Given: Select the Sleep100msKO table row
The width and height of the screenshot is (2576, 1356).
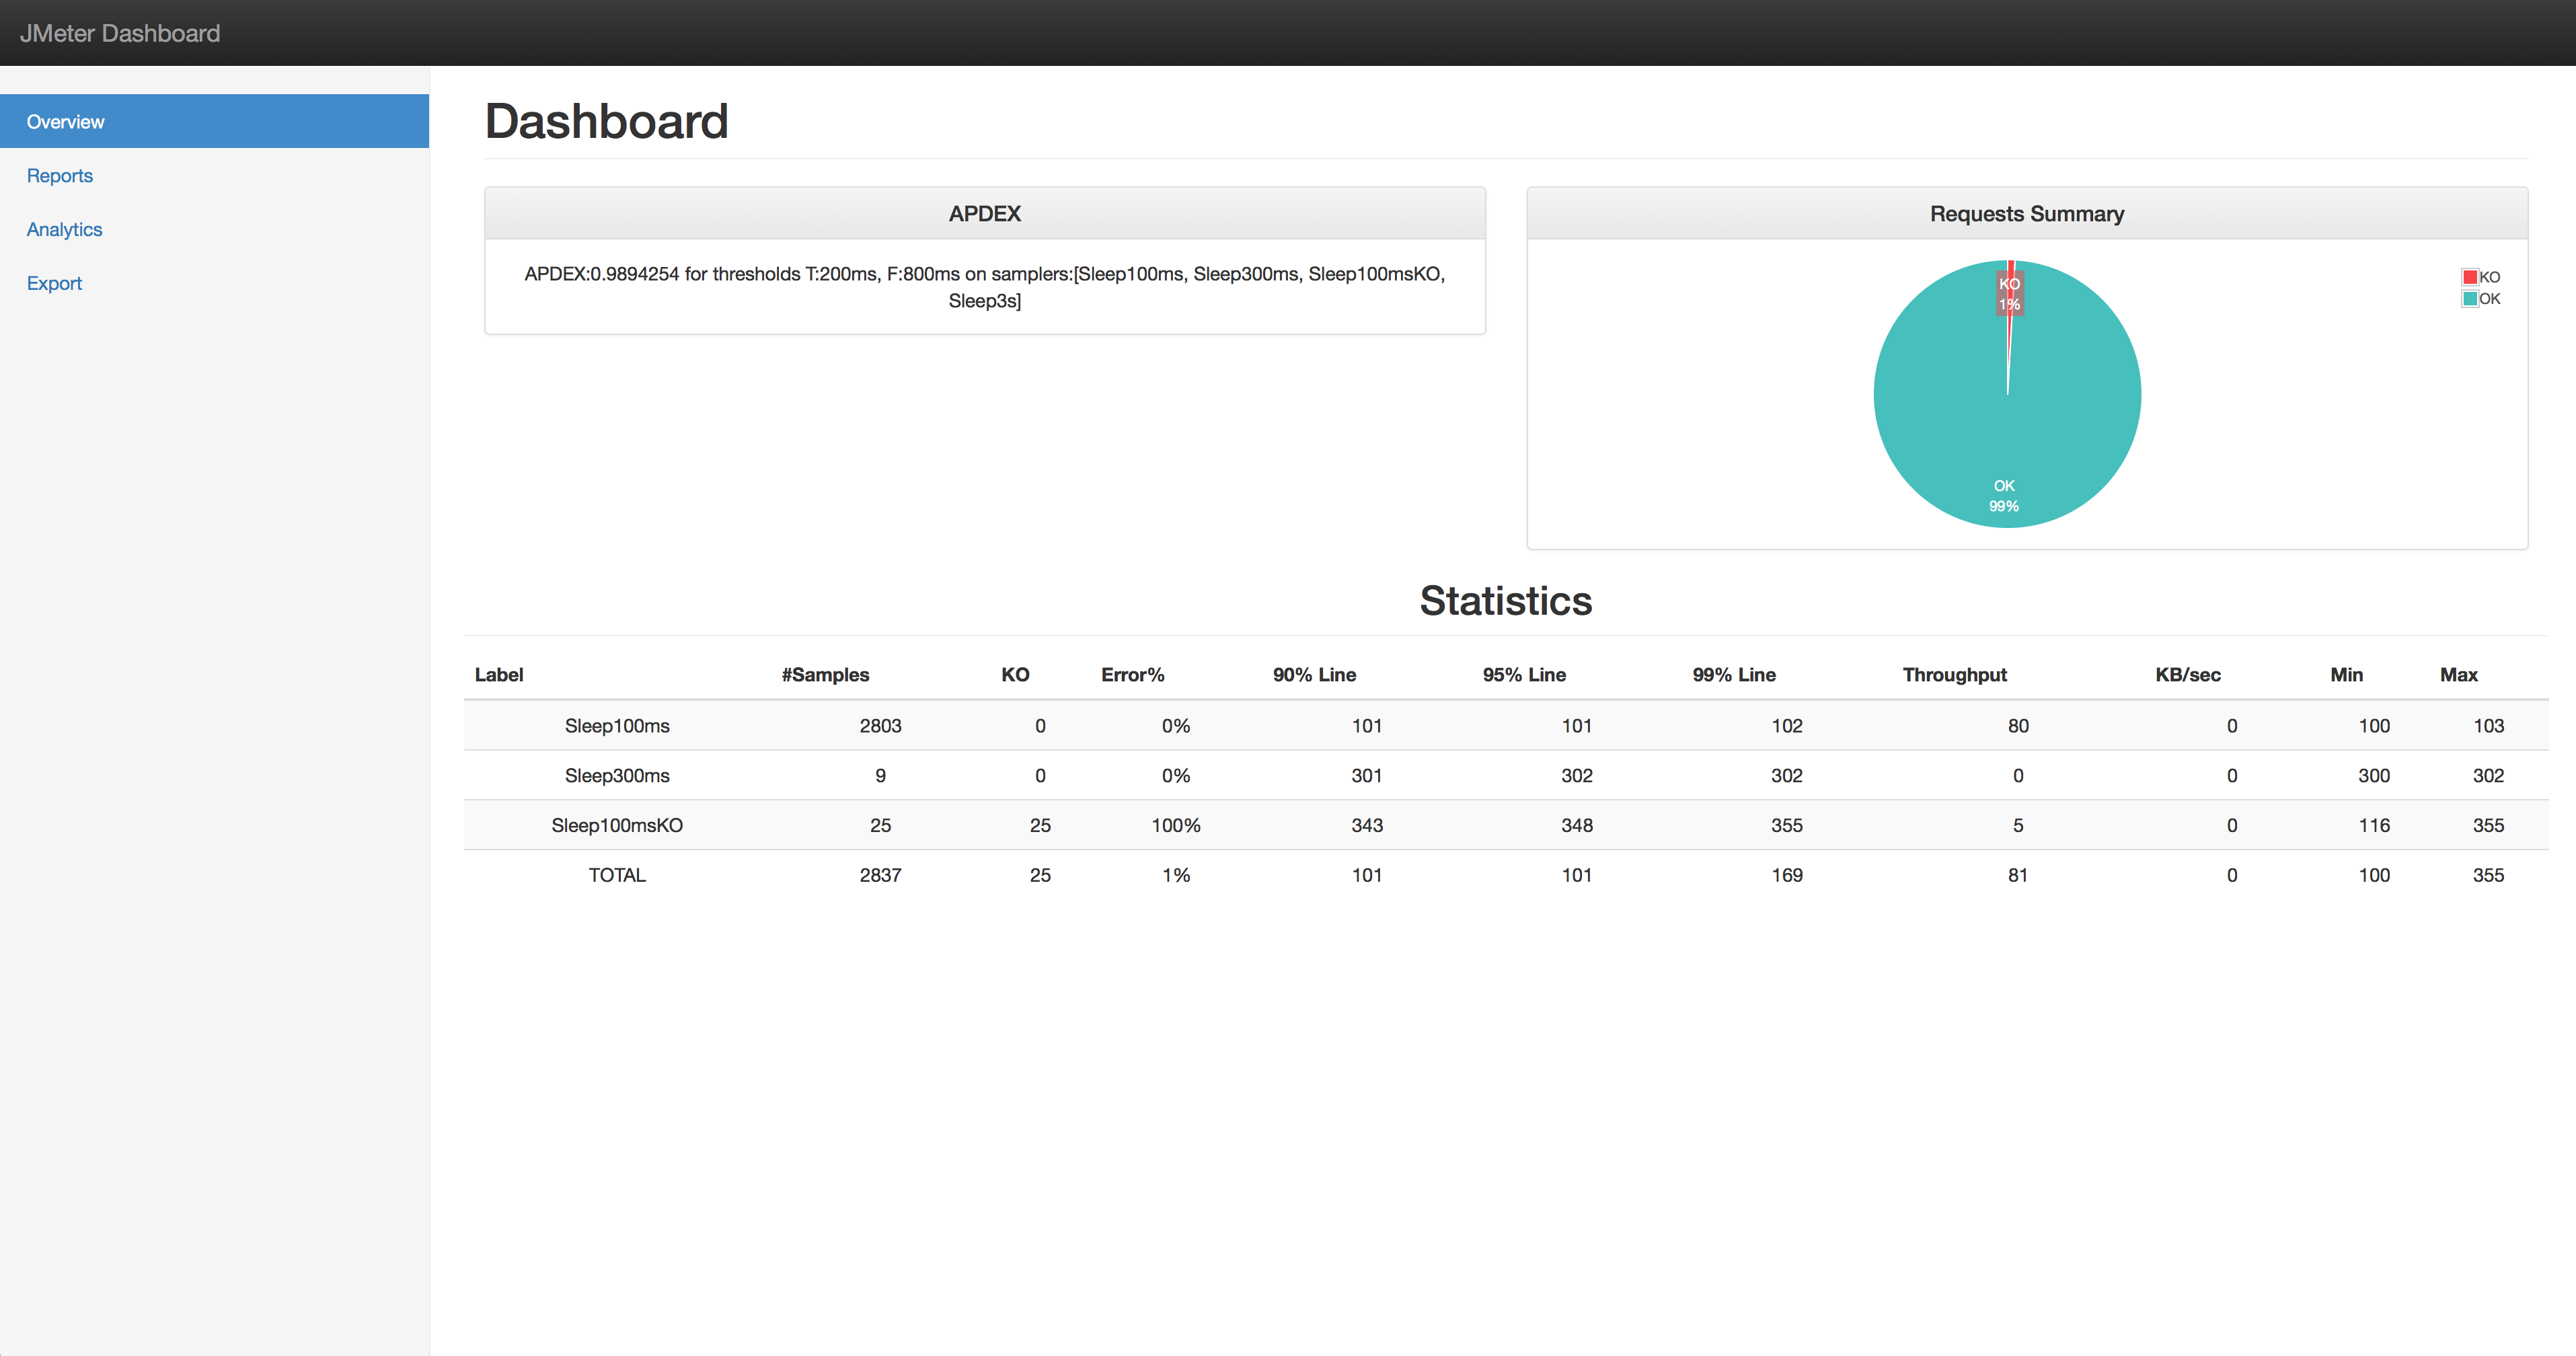Looking at the screenshot, I should (617, 826).
